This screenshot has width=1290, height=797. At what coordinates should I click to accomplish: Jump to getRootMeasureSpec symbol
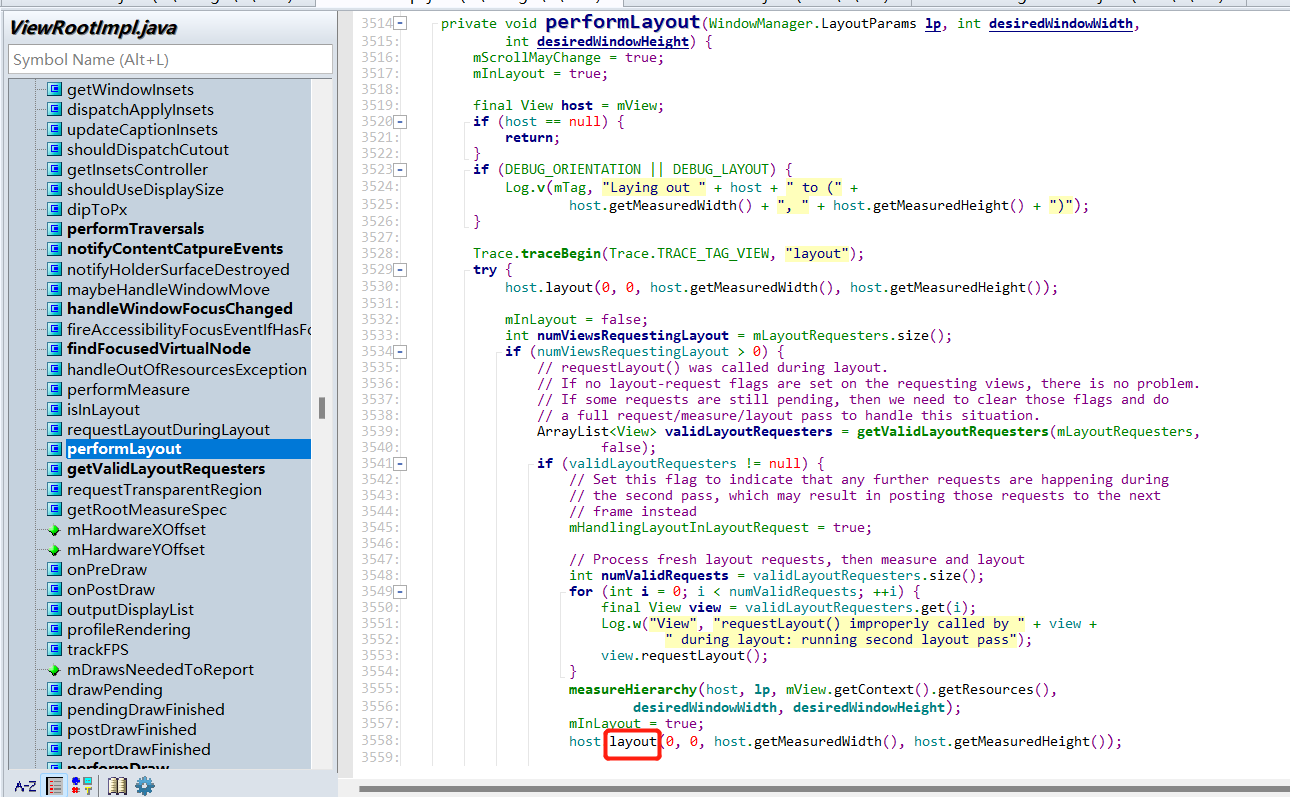147,509
